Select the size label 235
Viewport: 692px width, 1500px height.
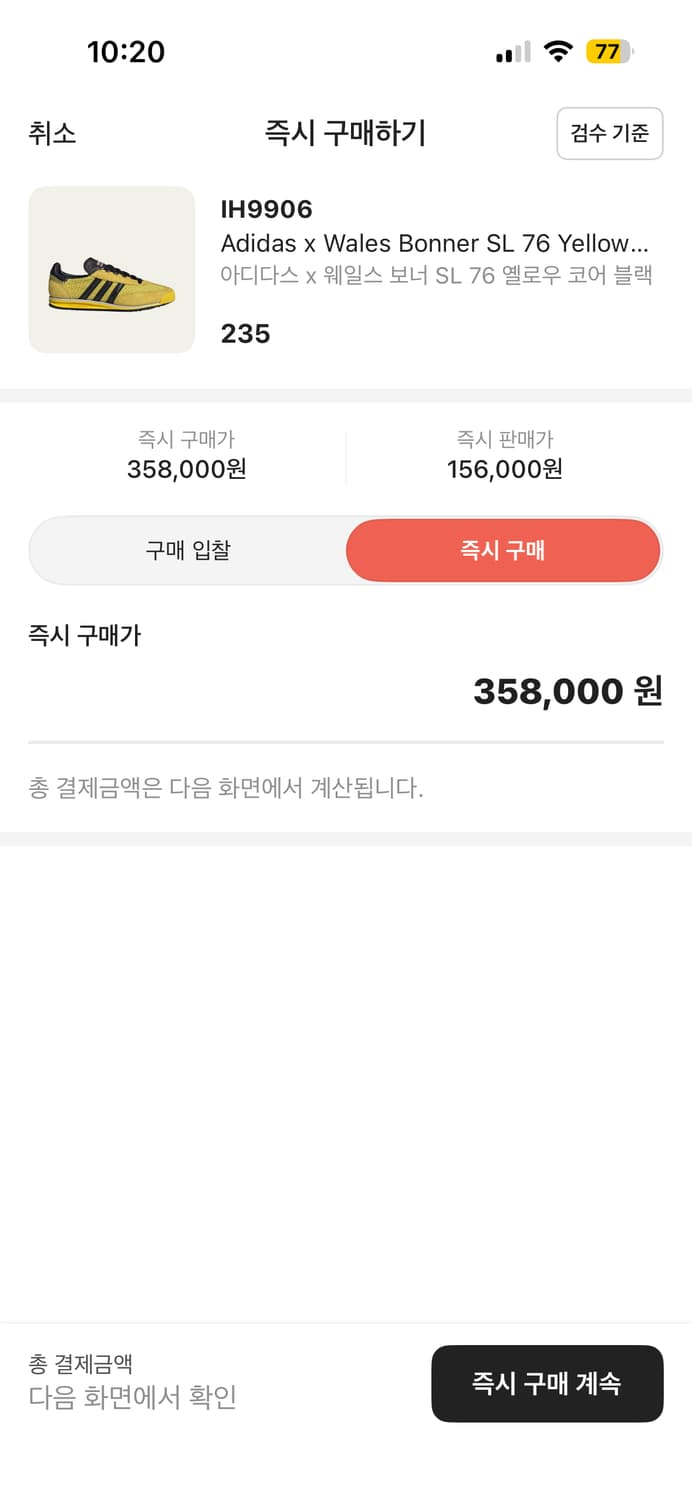(x=243, y=333)
